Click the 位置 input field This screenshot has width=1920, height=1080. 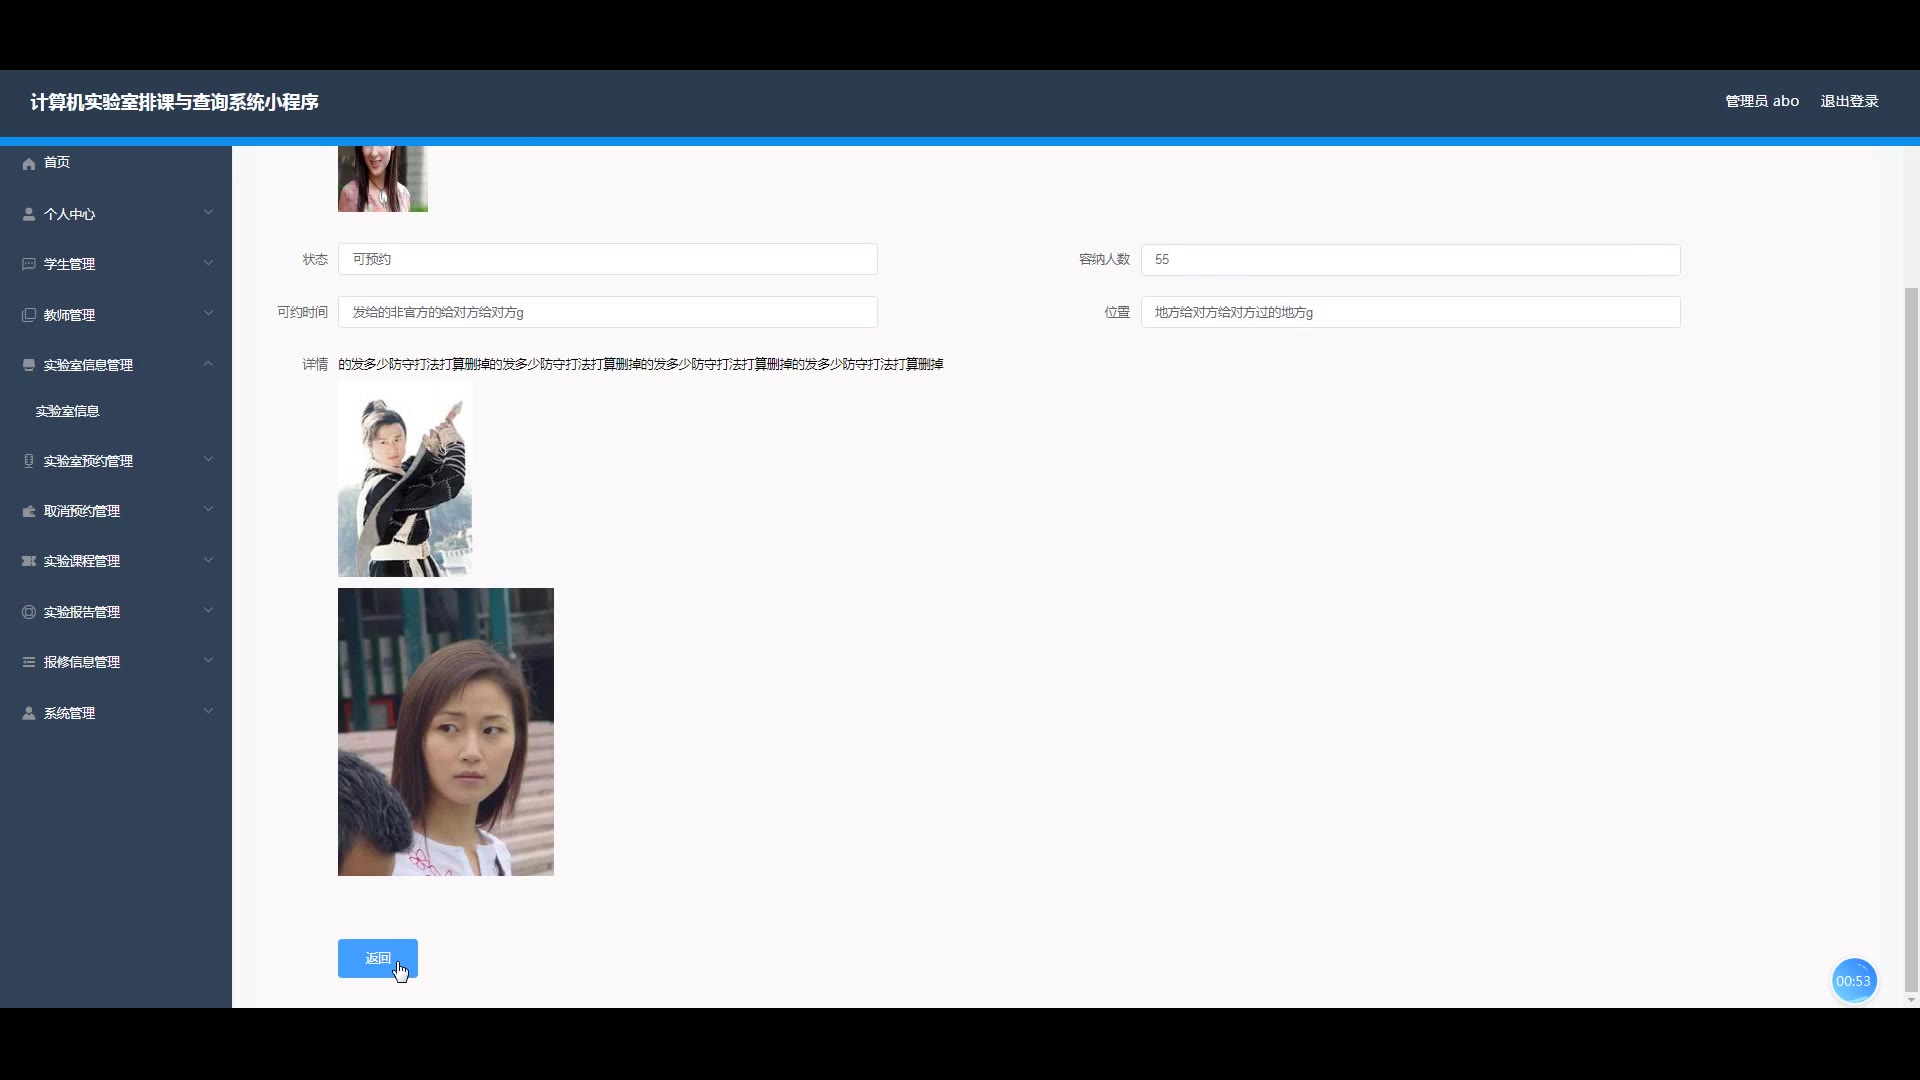coord(1410,312)
